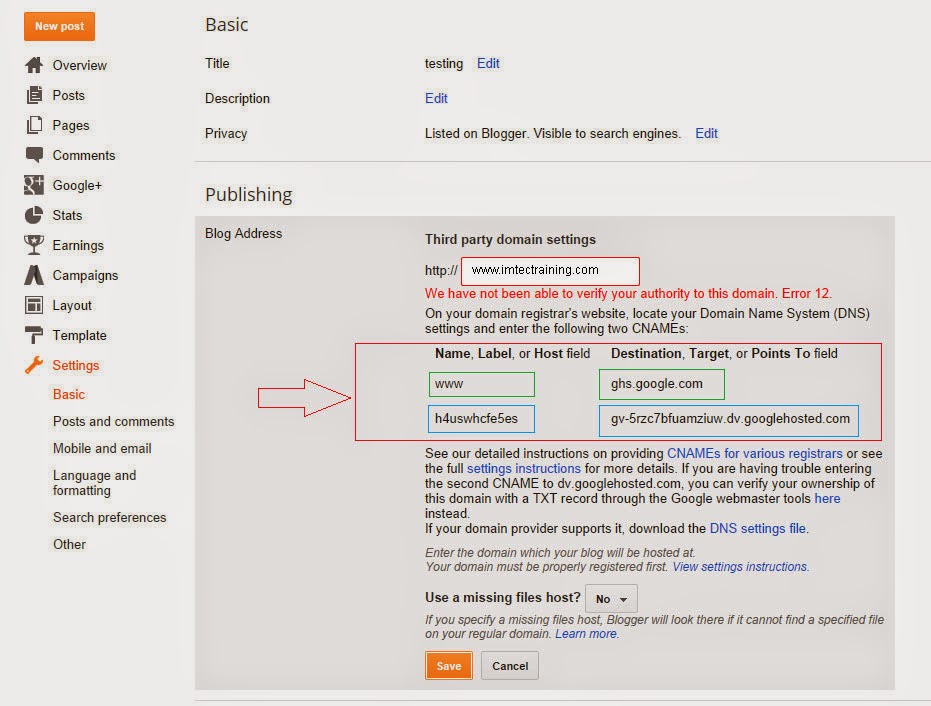This screenshot has width=931, height=706.
Task: Click the 'Publishing' section heading
Action: (248, 195)
